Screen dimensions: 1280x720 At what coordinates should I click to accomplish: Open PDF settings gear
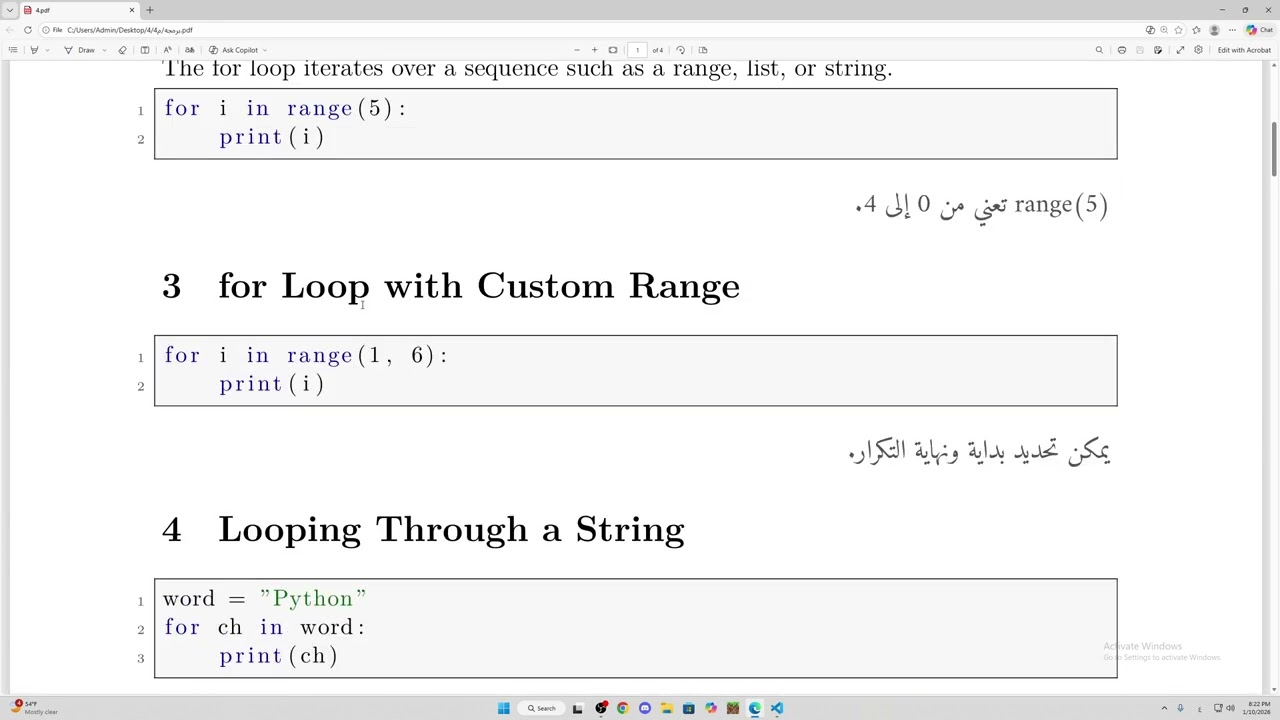pyautogui.click(x=1198, y=50)
